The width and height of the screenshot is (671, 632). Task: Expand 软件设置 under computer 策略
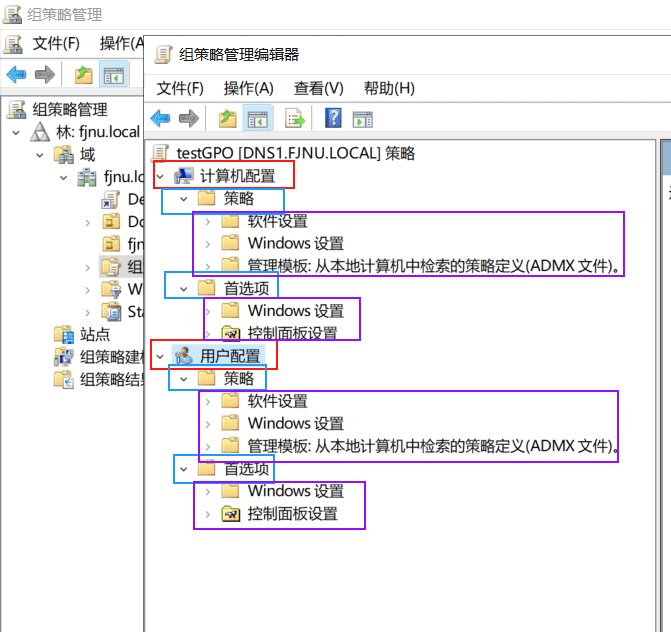pyautogui.click(x=208, y=222)
